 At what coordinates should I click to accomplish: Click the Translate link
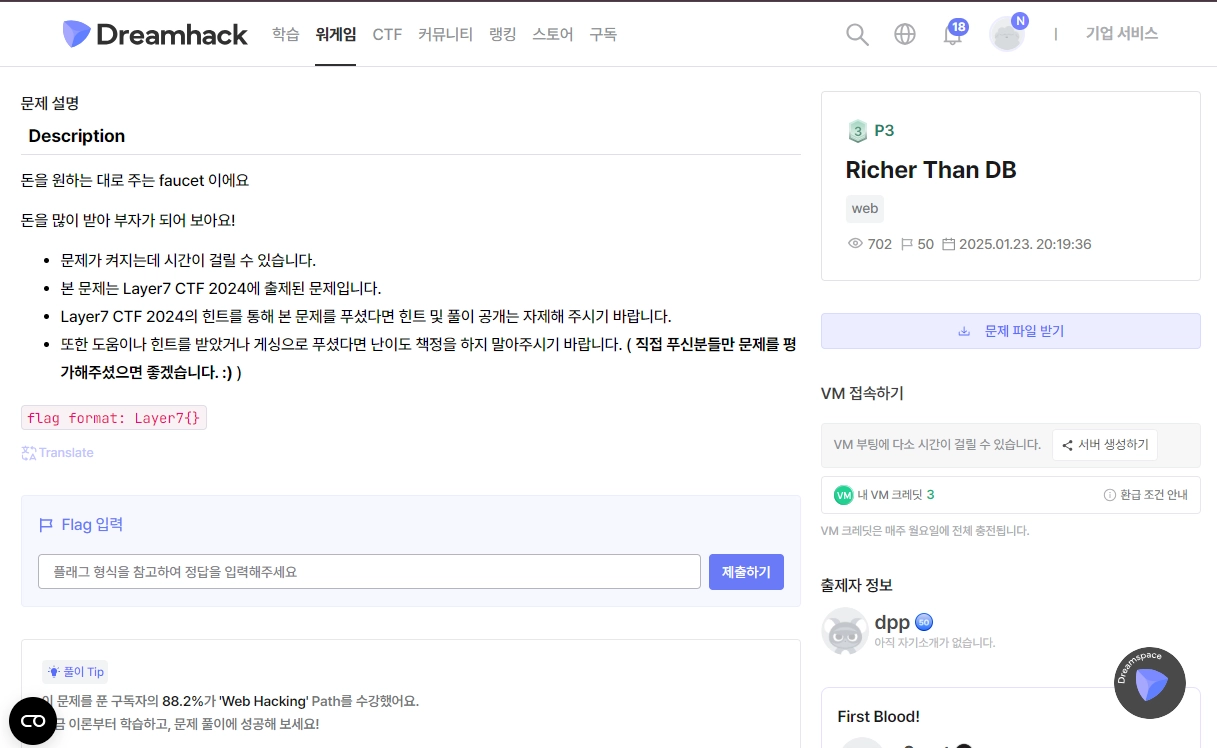coord(66,453)
